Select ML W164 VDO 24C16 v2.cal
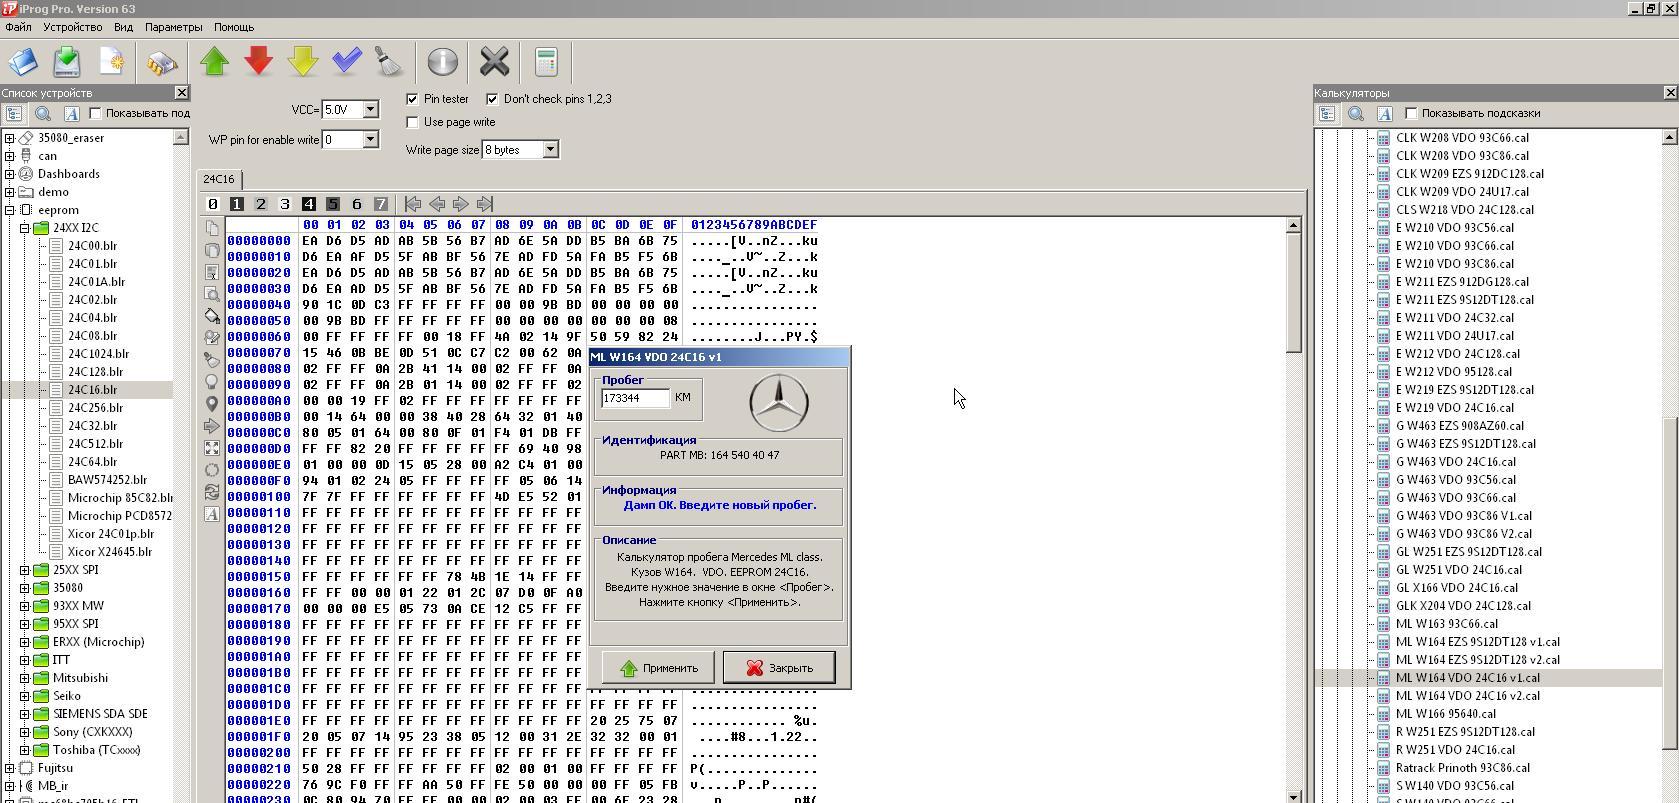 tap(1467, 696)
